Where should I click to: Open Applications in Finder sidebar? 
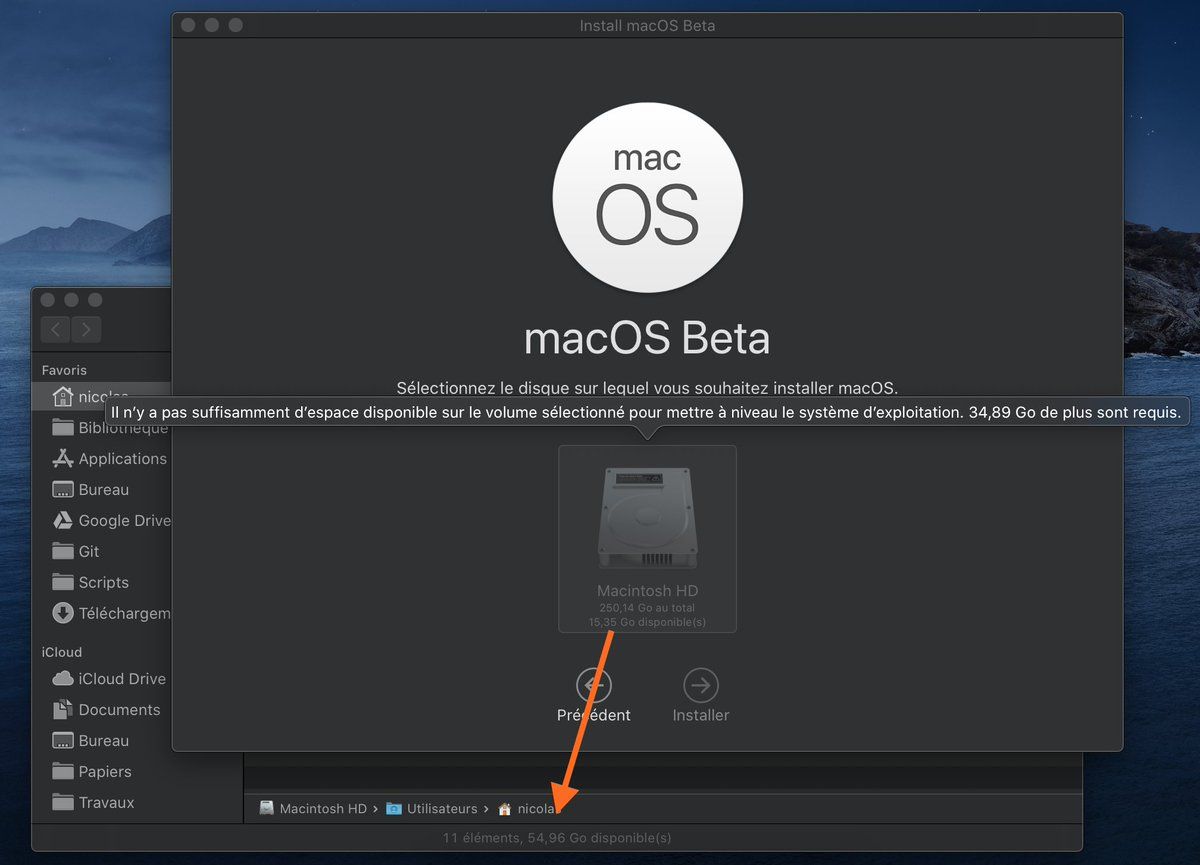pyautogui.click(x=122, y=459)
